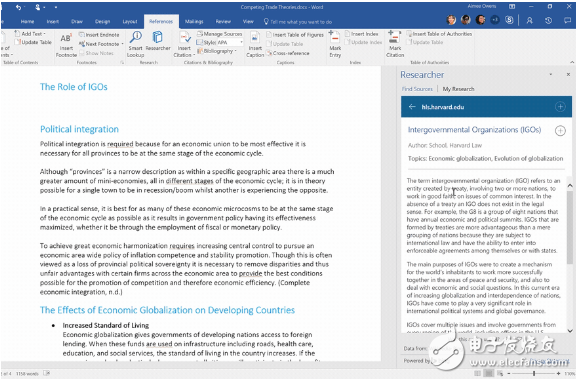Click zoom in plus button

[x=558, y=374]
